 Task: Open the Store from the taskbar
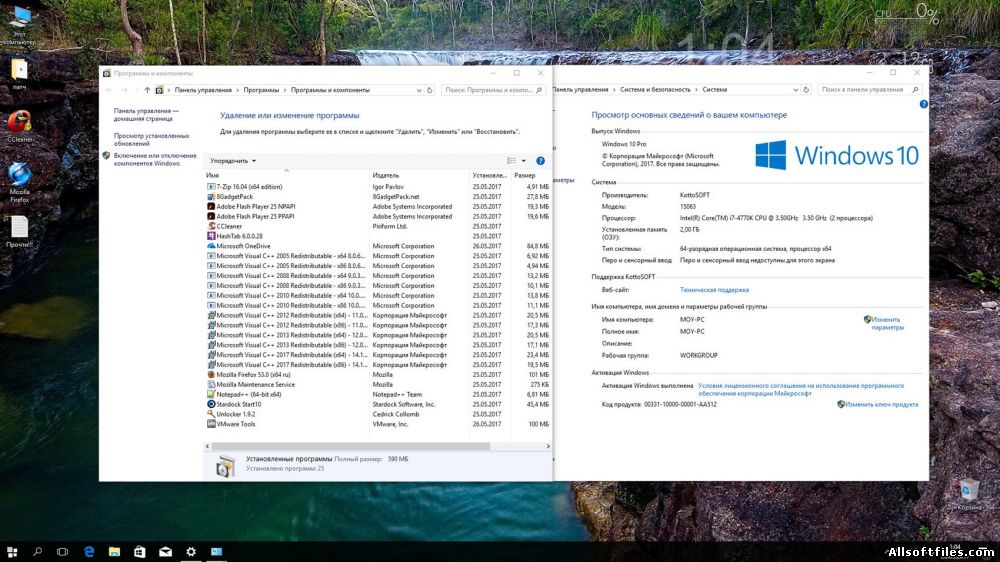pos(140,552)
